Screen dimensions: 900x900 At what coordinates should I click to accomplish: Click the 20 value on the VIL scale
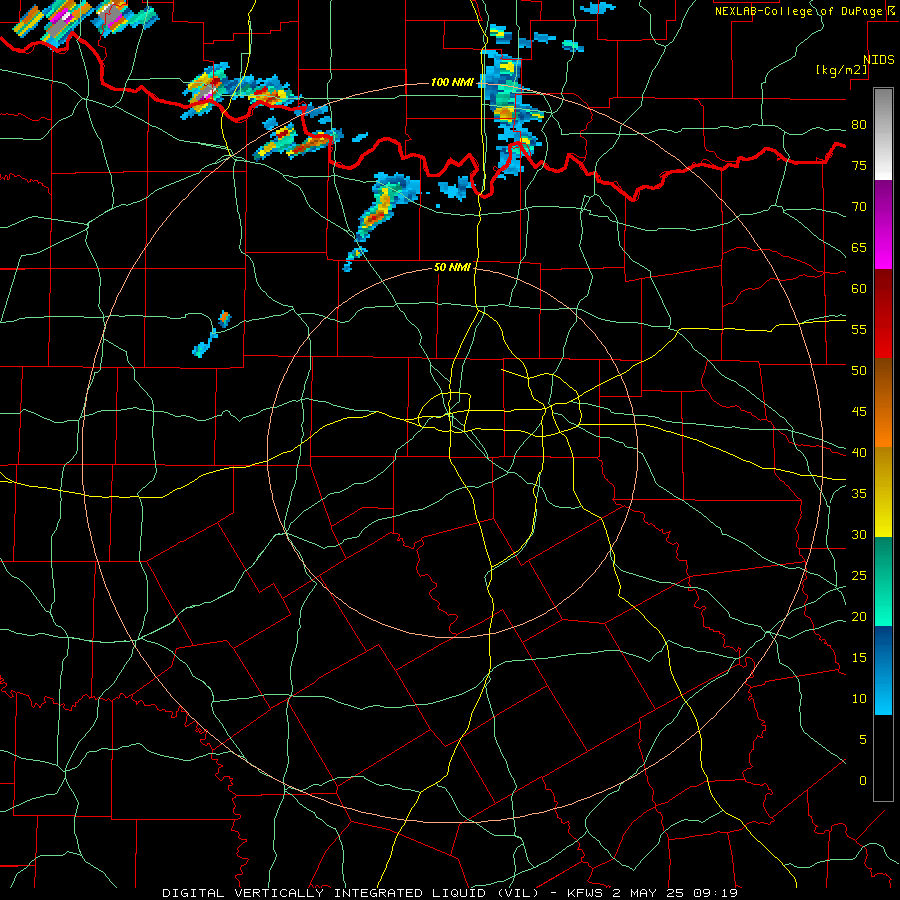(x=859, y=616)
